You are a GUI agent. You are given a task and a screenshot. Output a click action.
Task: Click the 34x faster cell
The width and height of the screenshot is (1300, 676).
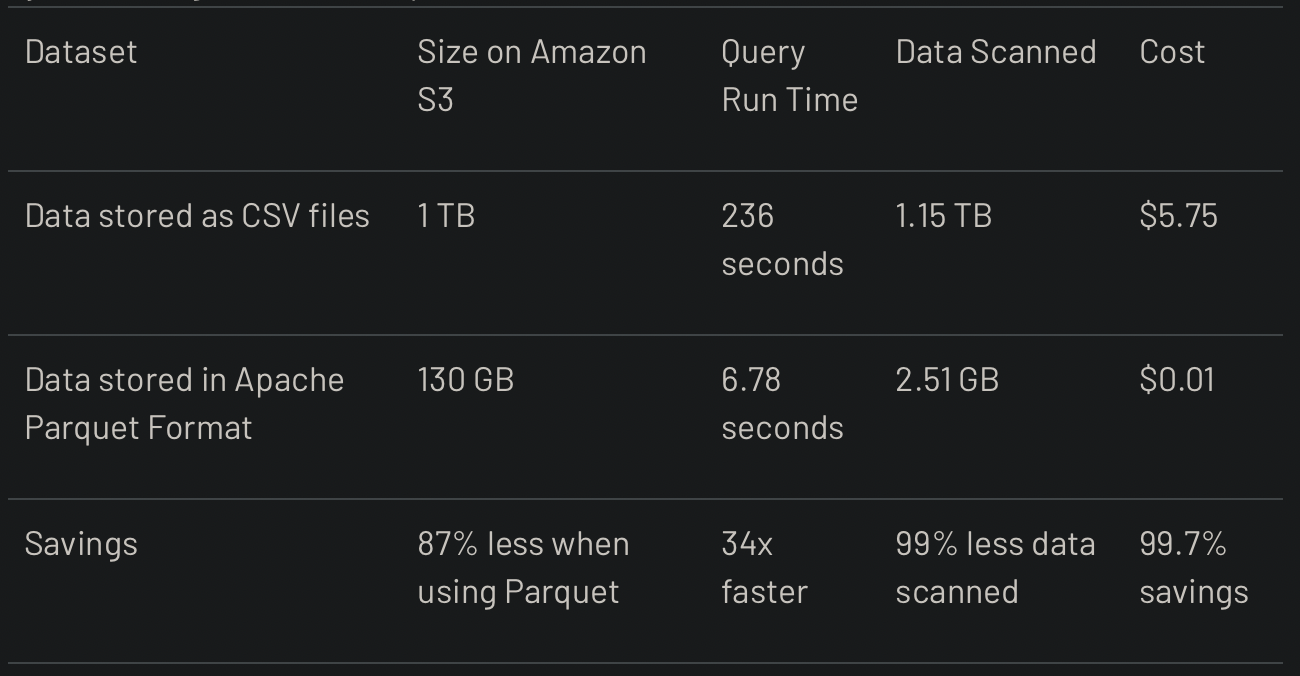(764, 568)
